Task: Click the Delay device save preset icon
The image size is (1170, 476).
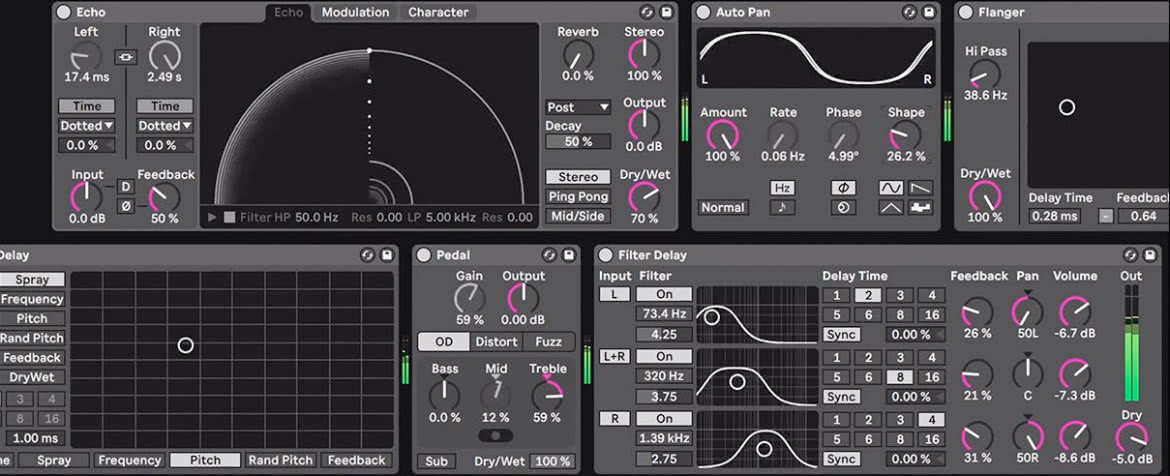Action: point(387,255)
